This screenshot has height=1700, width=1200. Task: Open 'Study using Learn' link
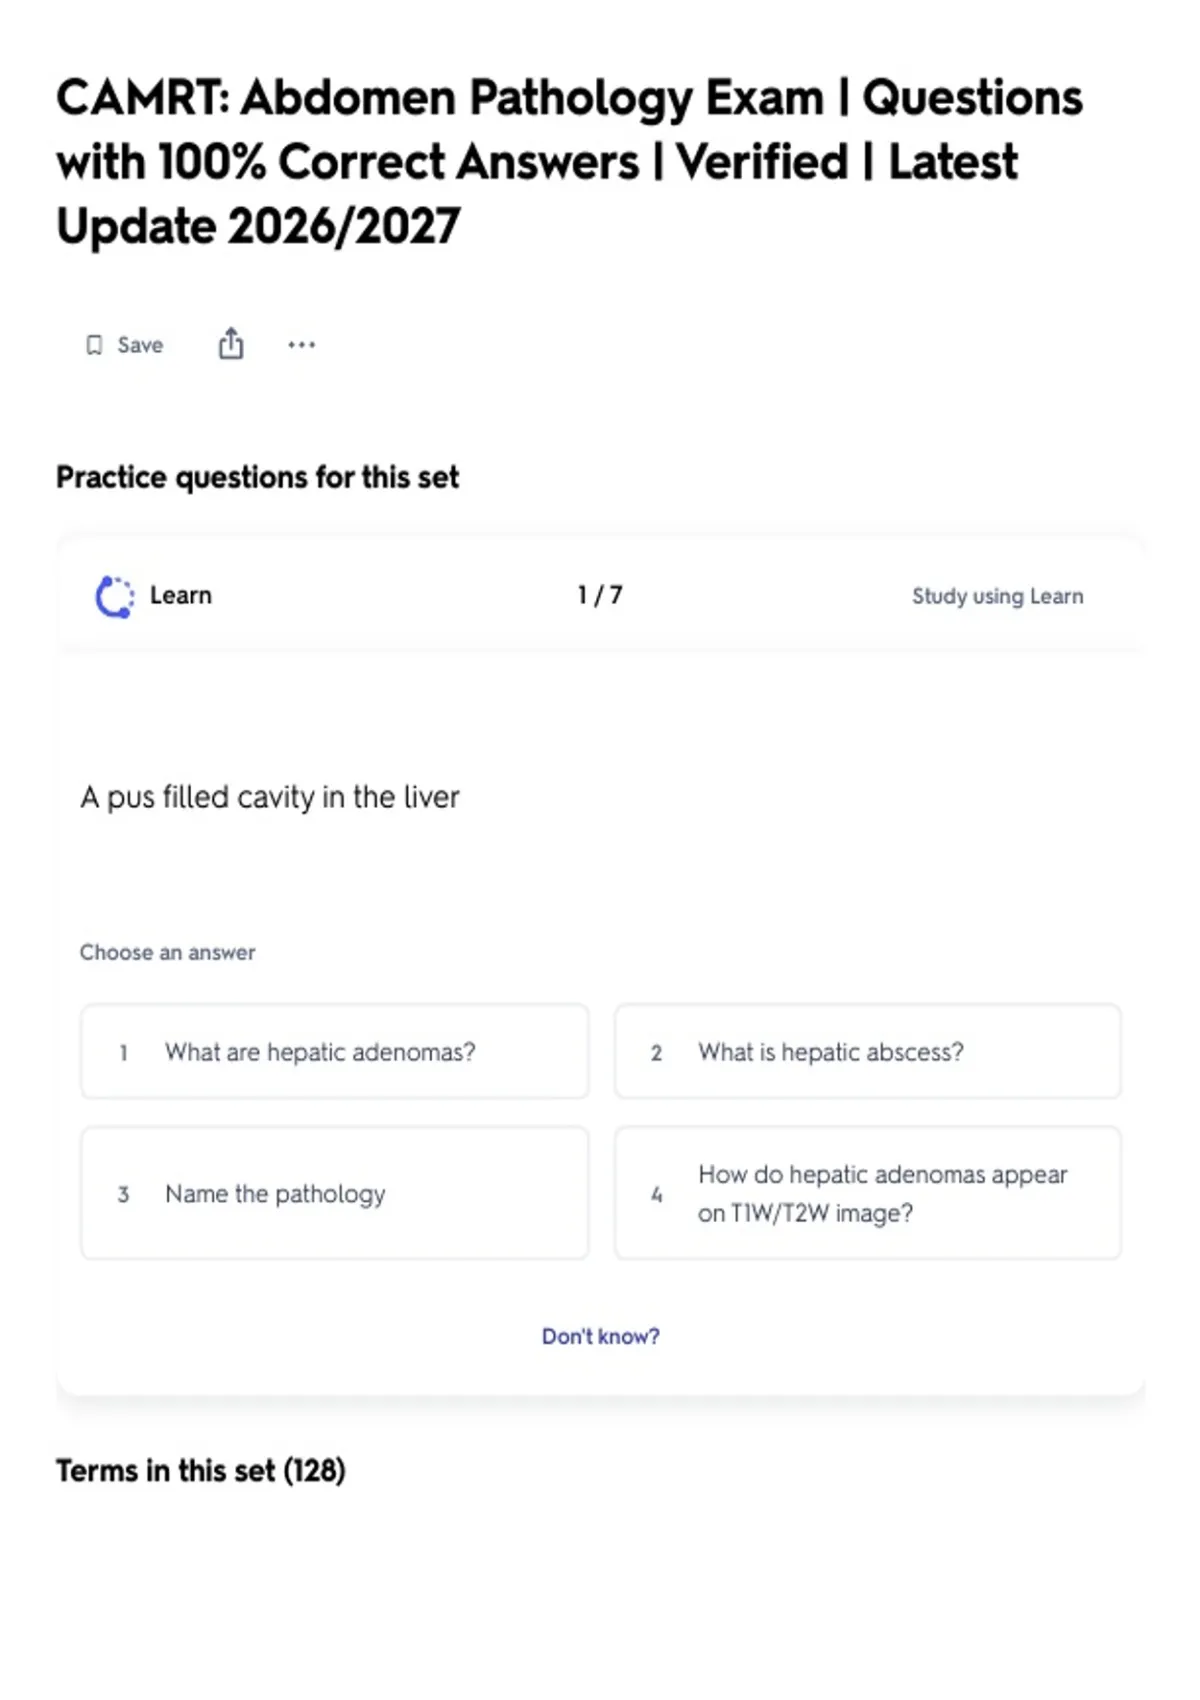click(x=997, y=596)
